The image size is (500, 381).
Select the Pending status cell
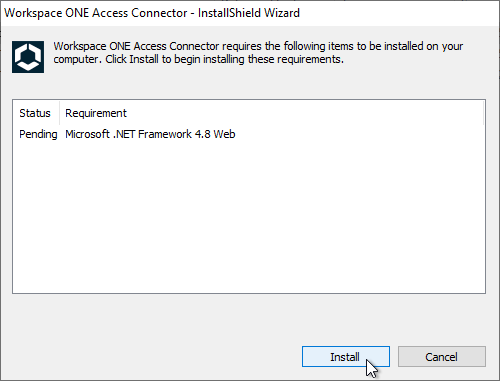point(38,134)
